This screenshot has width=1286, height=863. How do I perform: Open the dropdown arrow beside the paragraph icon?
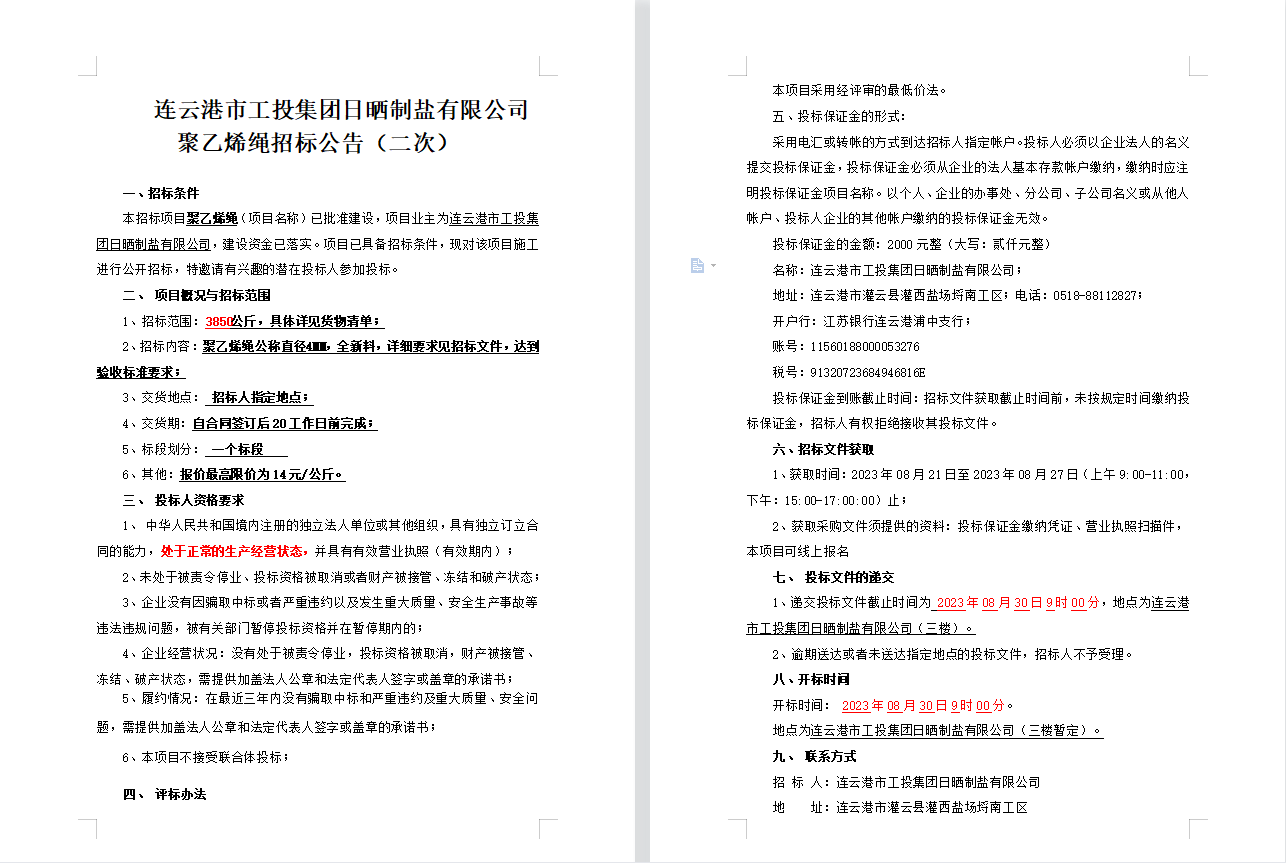(x=713, y=265)
